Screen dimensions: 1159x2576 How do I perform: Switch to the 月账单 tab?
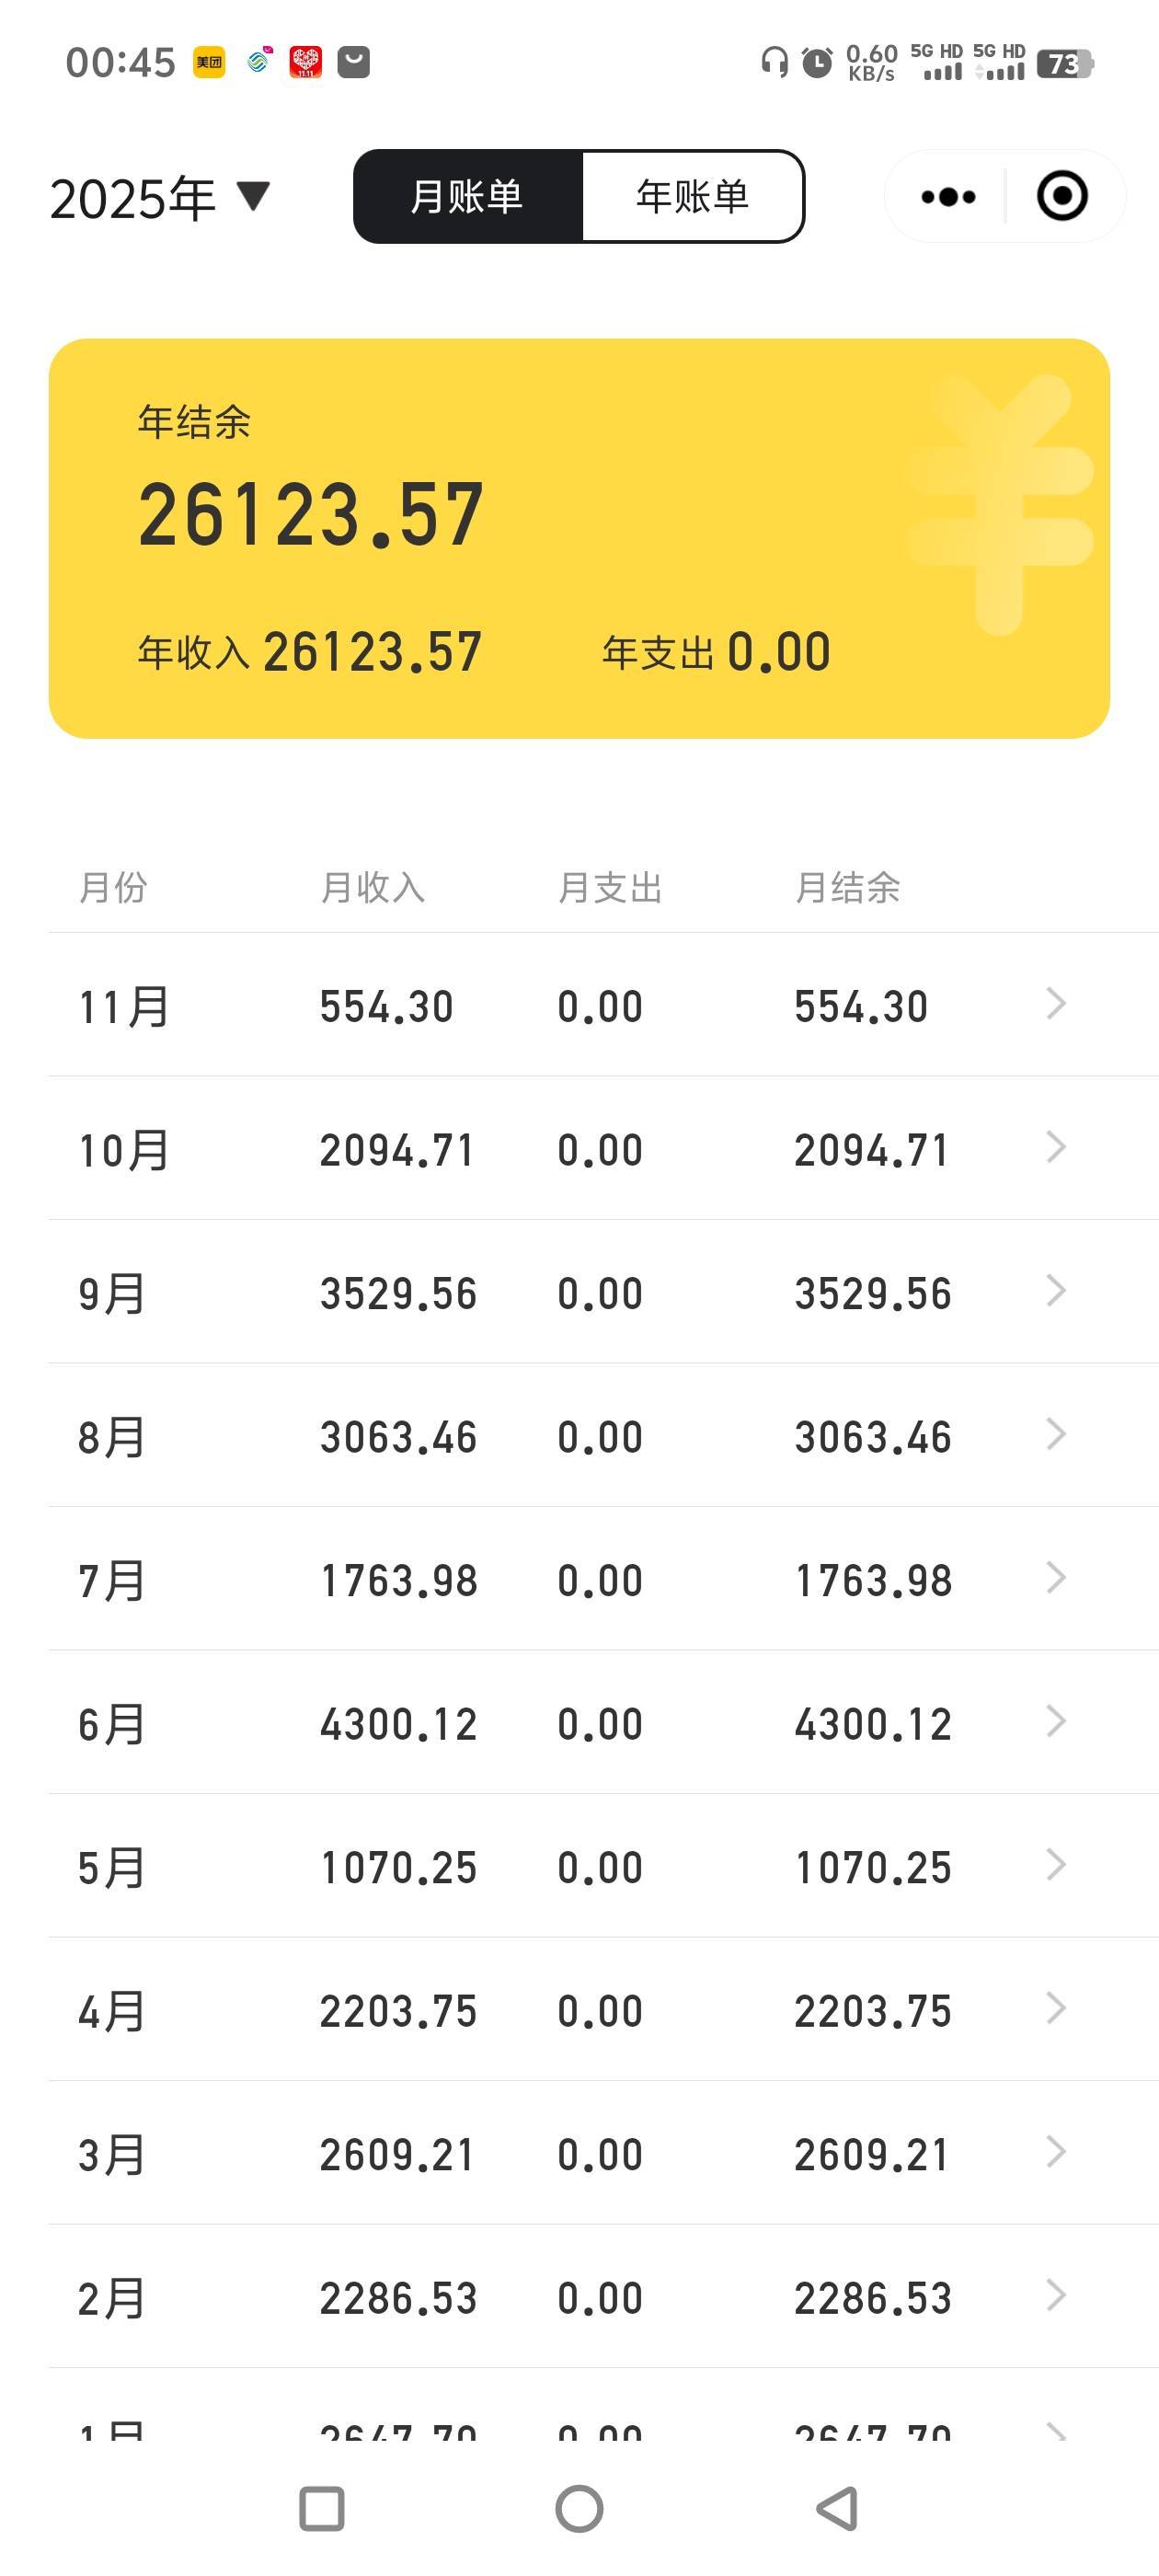[467, 196]
